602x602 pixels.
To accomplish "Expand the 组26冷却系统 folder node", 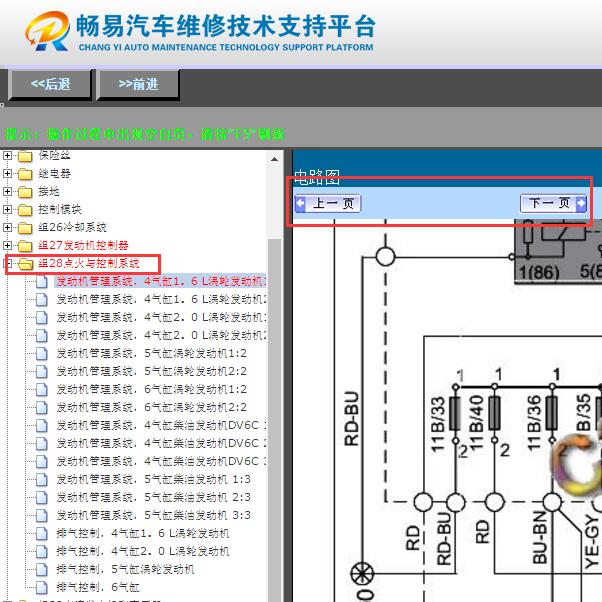I will [7, 227].
